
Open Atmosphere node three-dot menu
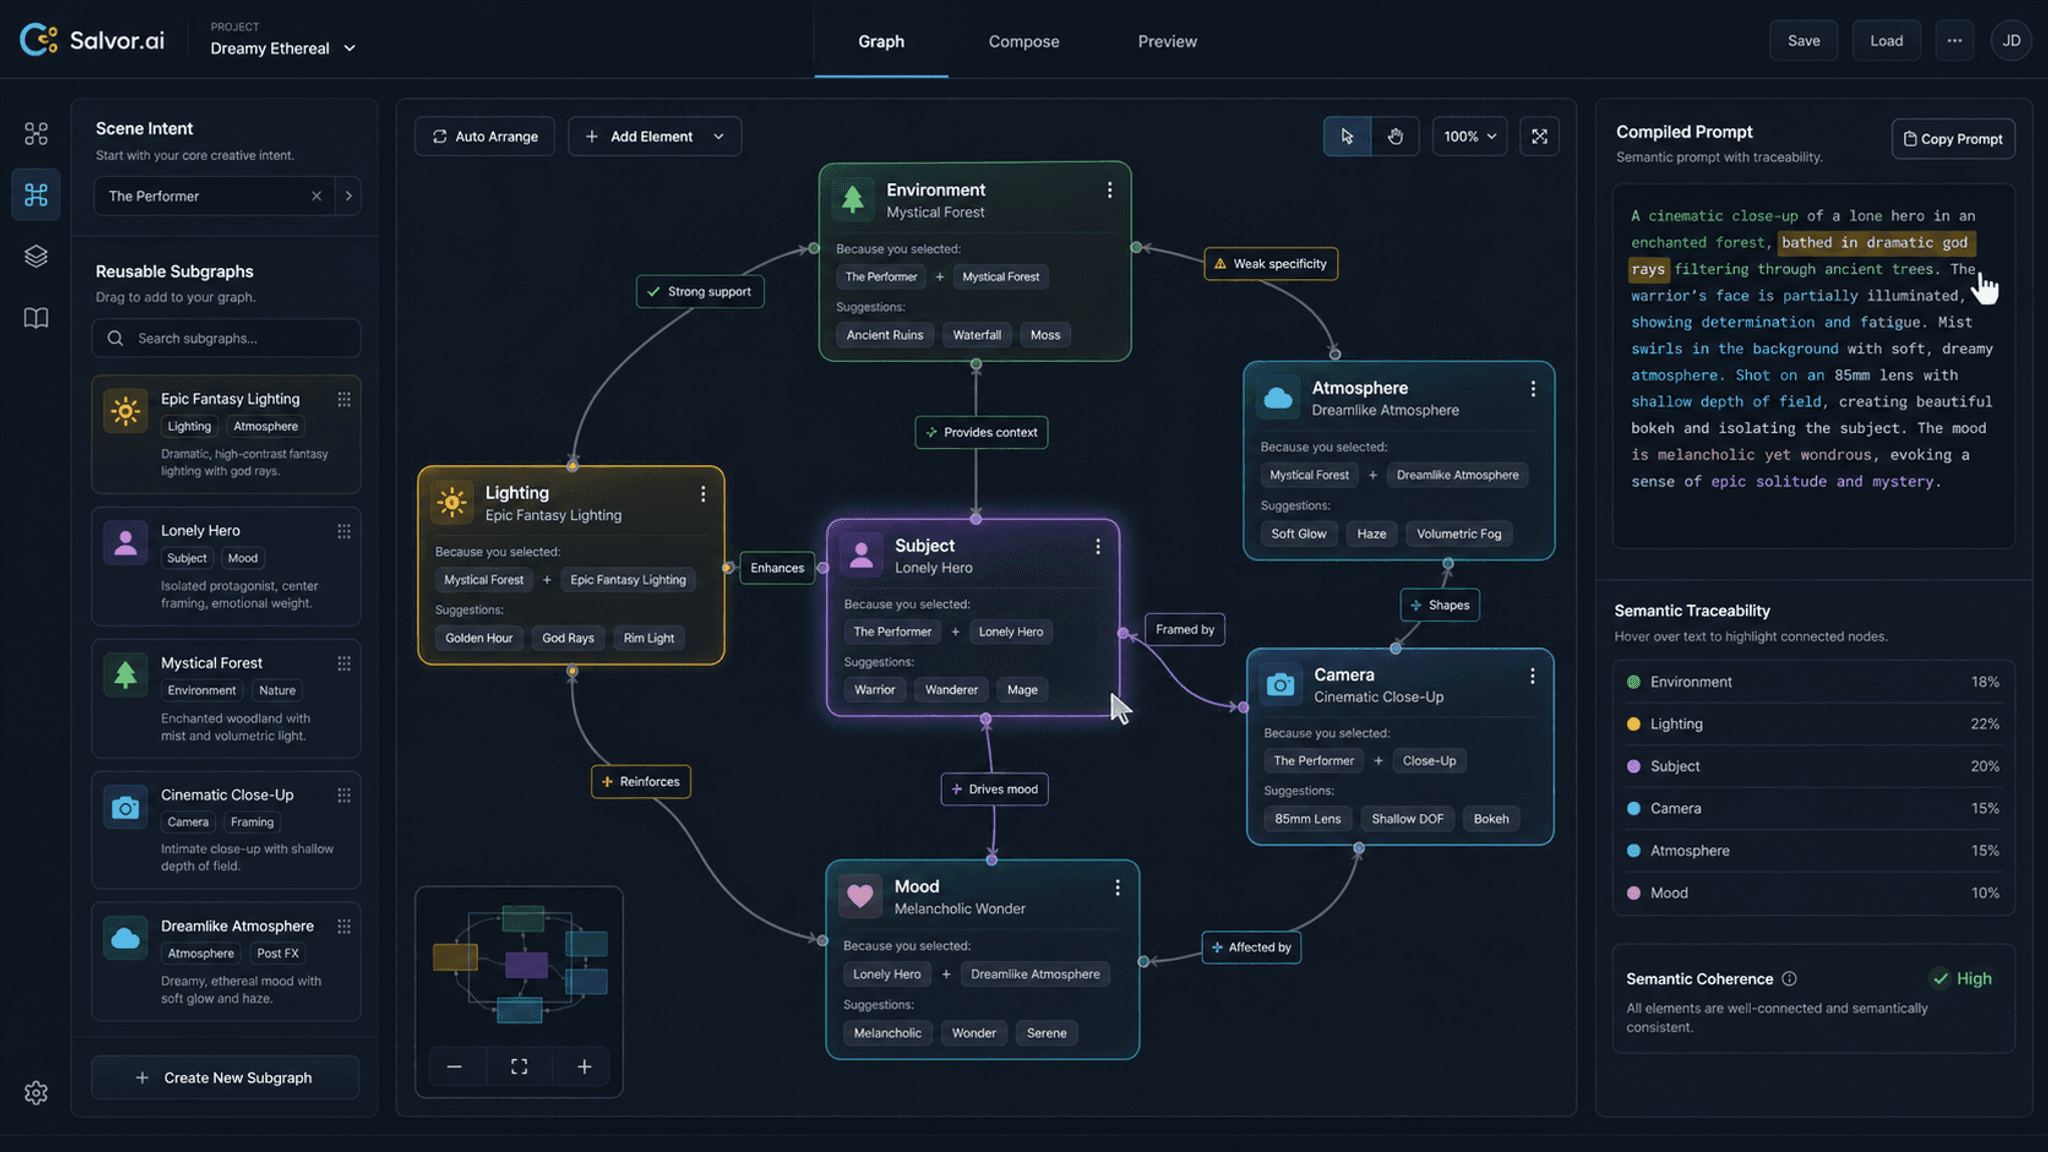[1533, 389]
